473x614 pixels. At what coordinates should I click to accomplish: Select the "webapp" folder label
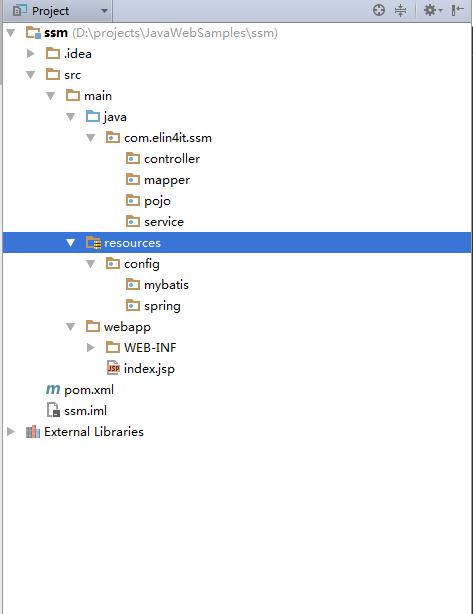point(127,327)
